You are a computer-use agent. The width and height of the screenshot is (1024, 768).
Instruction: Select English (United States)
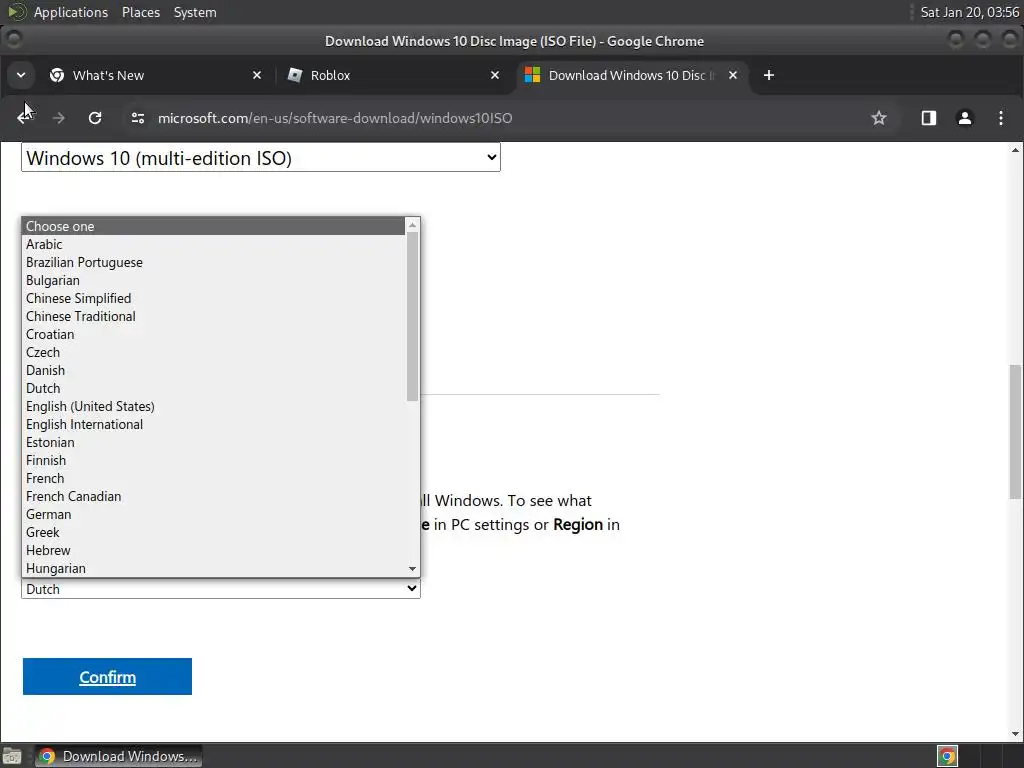[x=214, y=406]
